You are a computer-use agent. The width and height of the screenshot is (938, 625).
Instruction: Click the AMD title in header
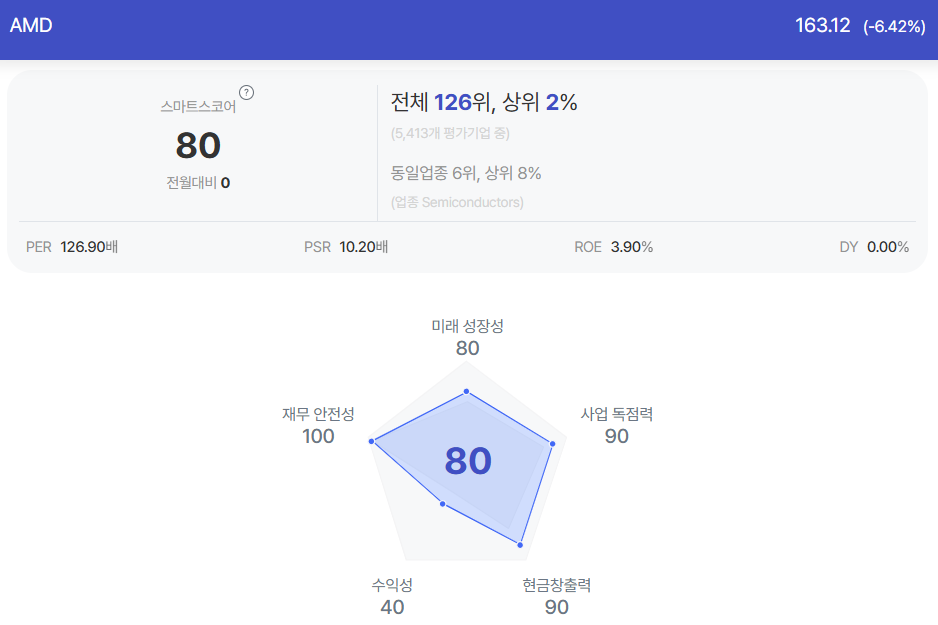[31, 25]
